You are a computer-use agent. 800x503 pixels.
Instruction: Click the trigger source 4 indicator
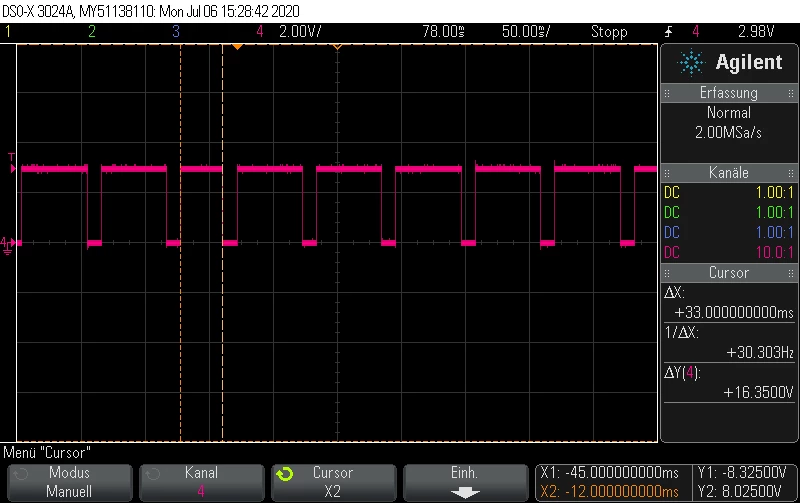[695, 32]
